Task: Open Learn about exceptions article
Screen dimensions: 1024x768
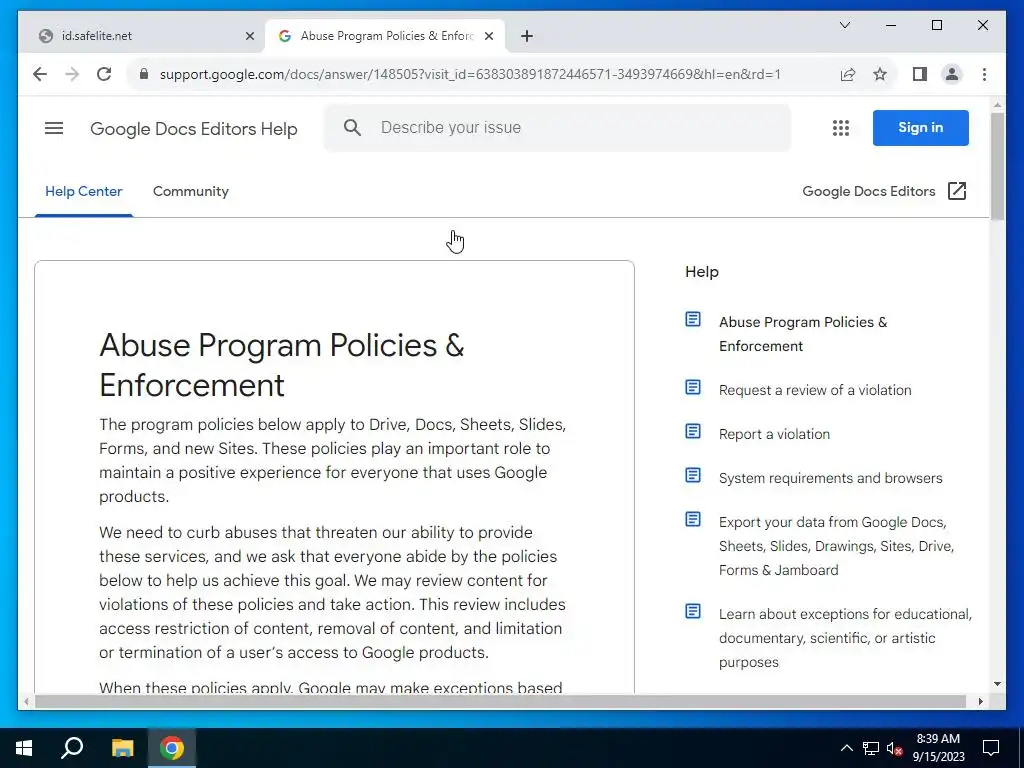Action: pos(845,638)
